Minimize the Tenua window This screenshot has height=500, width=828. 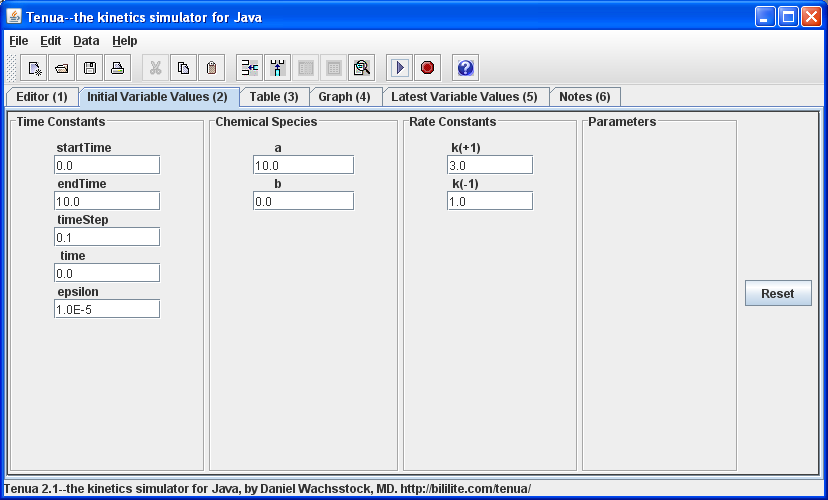click(764, 16)
